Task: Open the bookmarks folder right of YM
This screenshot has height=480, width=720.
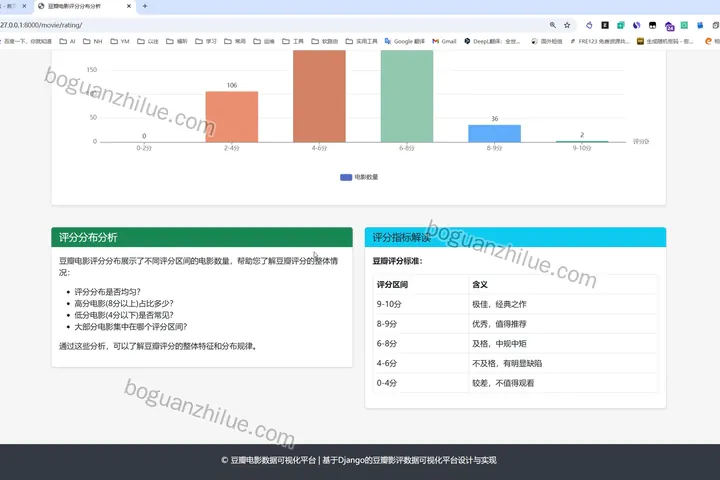Action: coord(148,41)
